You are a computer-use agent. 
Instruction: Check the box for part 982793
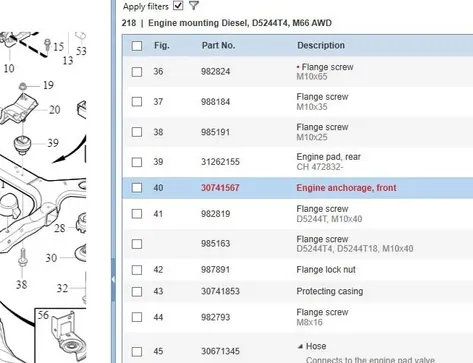tap(137, 317)
